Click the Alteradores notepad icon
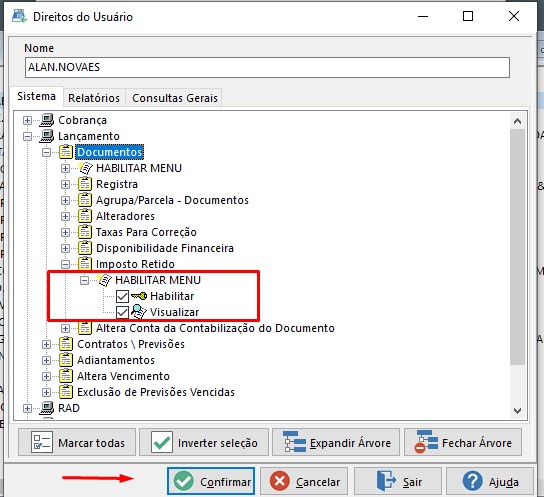Image resolution: width=544 pixels, height=497 pixels. click(85, 216)
